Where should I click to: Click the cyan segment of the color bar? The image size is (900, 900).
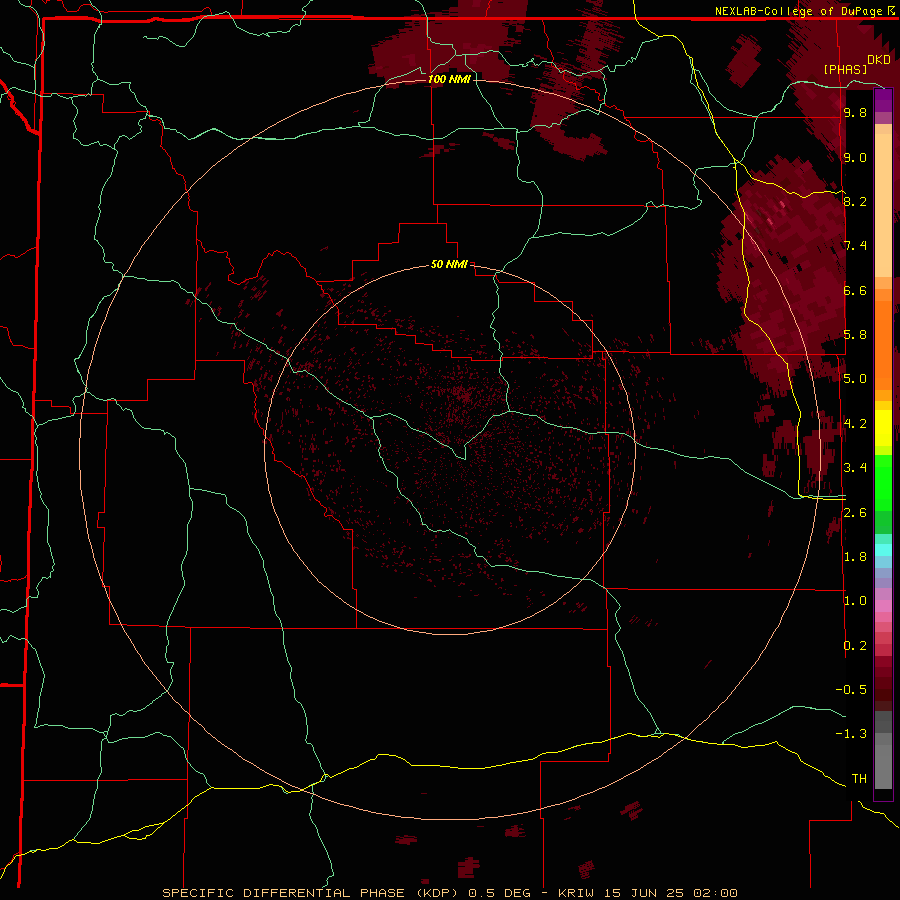tap(883, 550)
